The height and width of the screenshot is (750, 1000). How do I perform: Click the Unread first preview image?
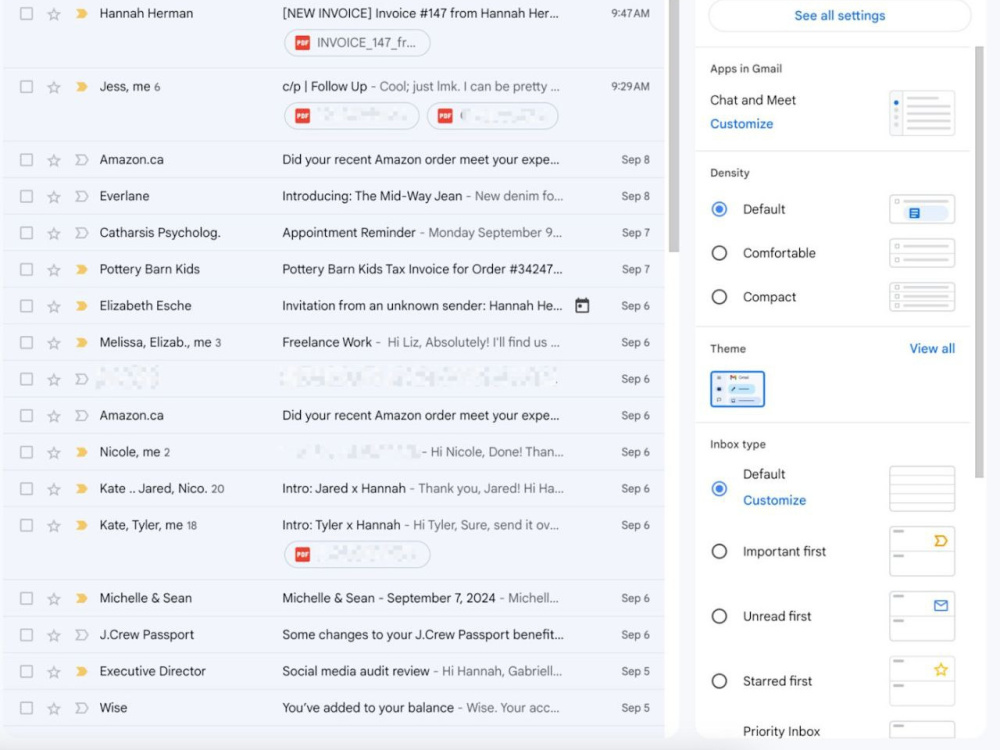[922, 616]
